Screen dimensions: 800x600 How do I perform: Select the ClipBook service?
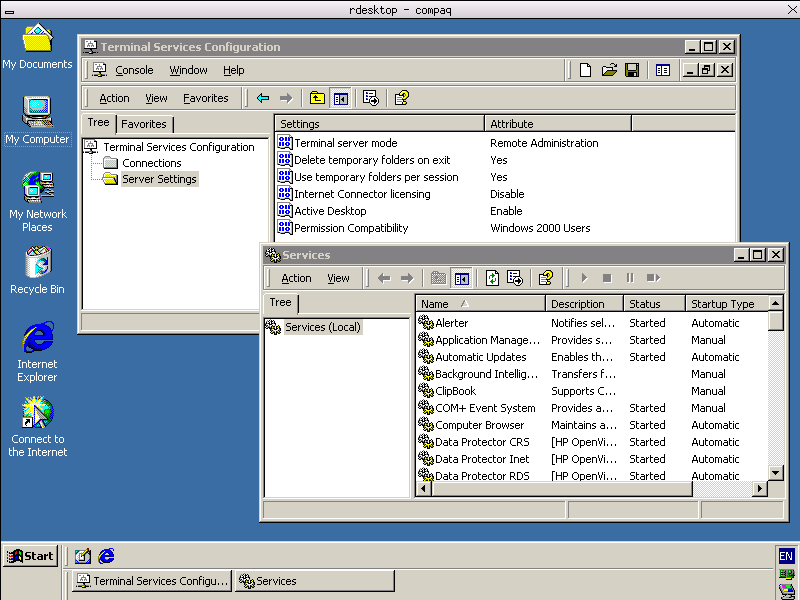(456, 391)
